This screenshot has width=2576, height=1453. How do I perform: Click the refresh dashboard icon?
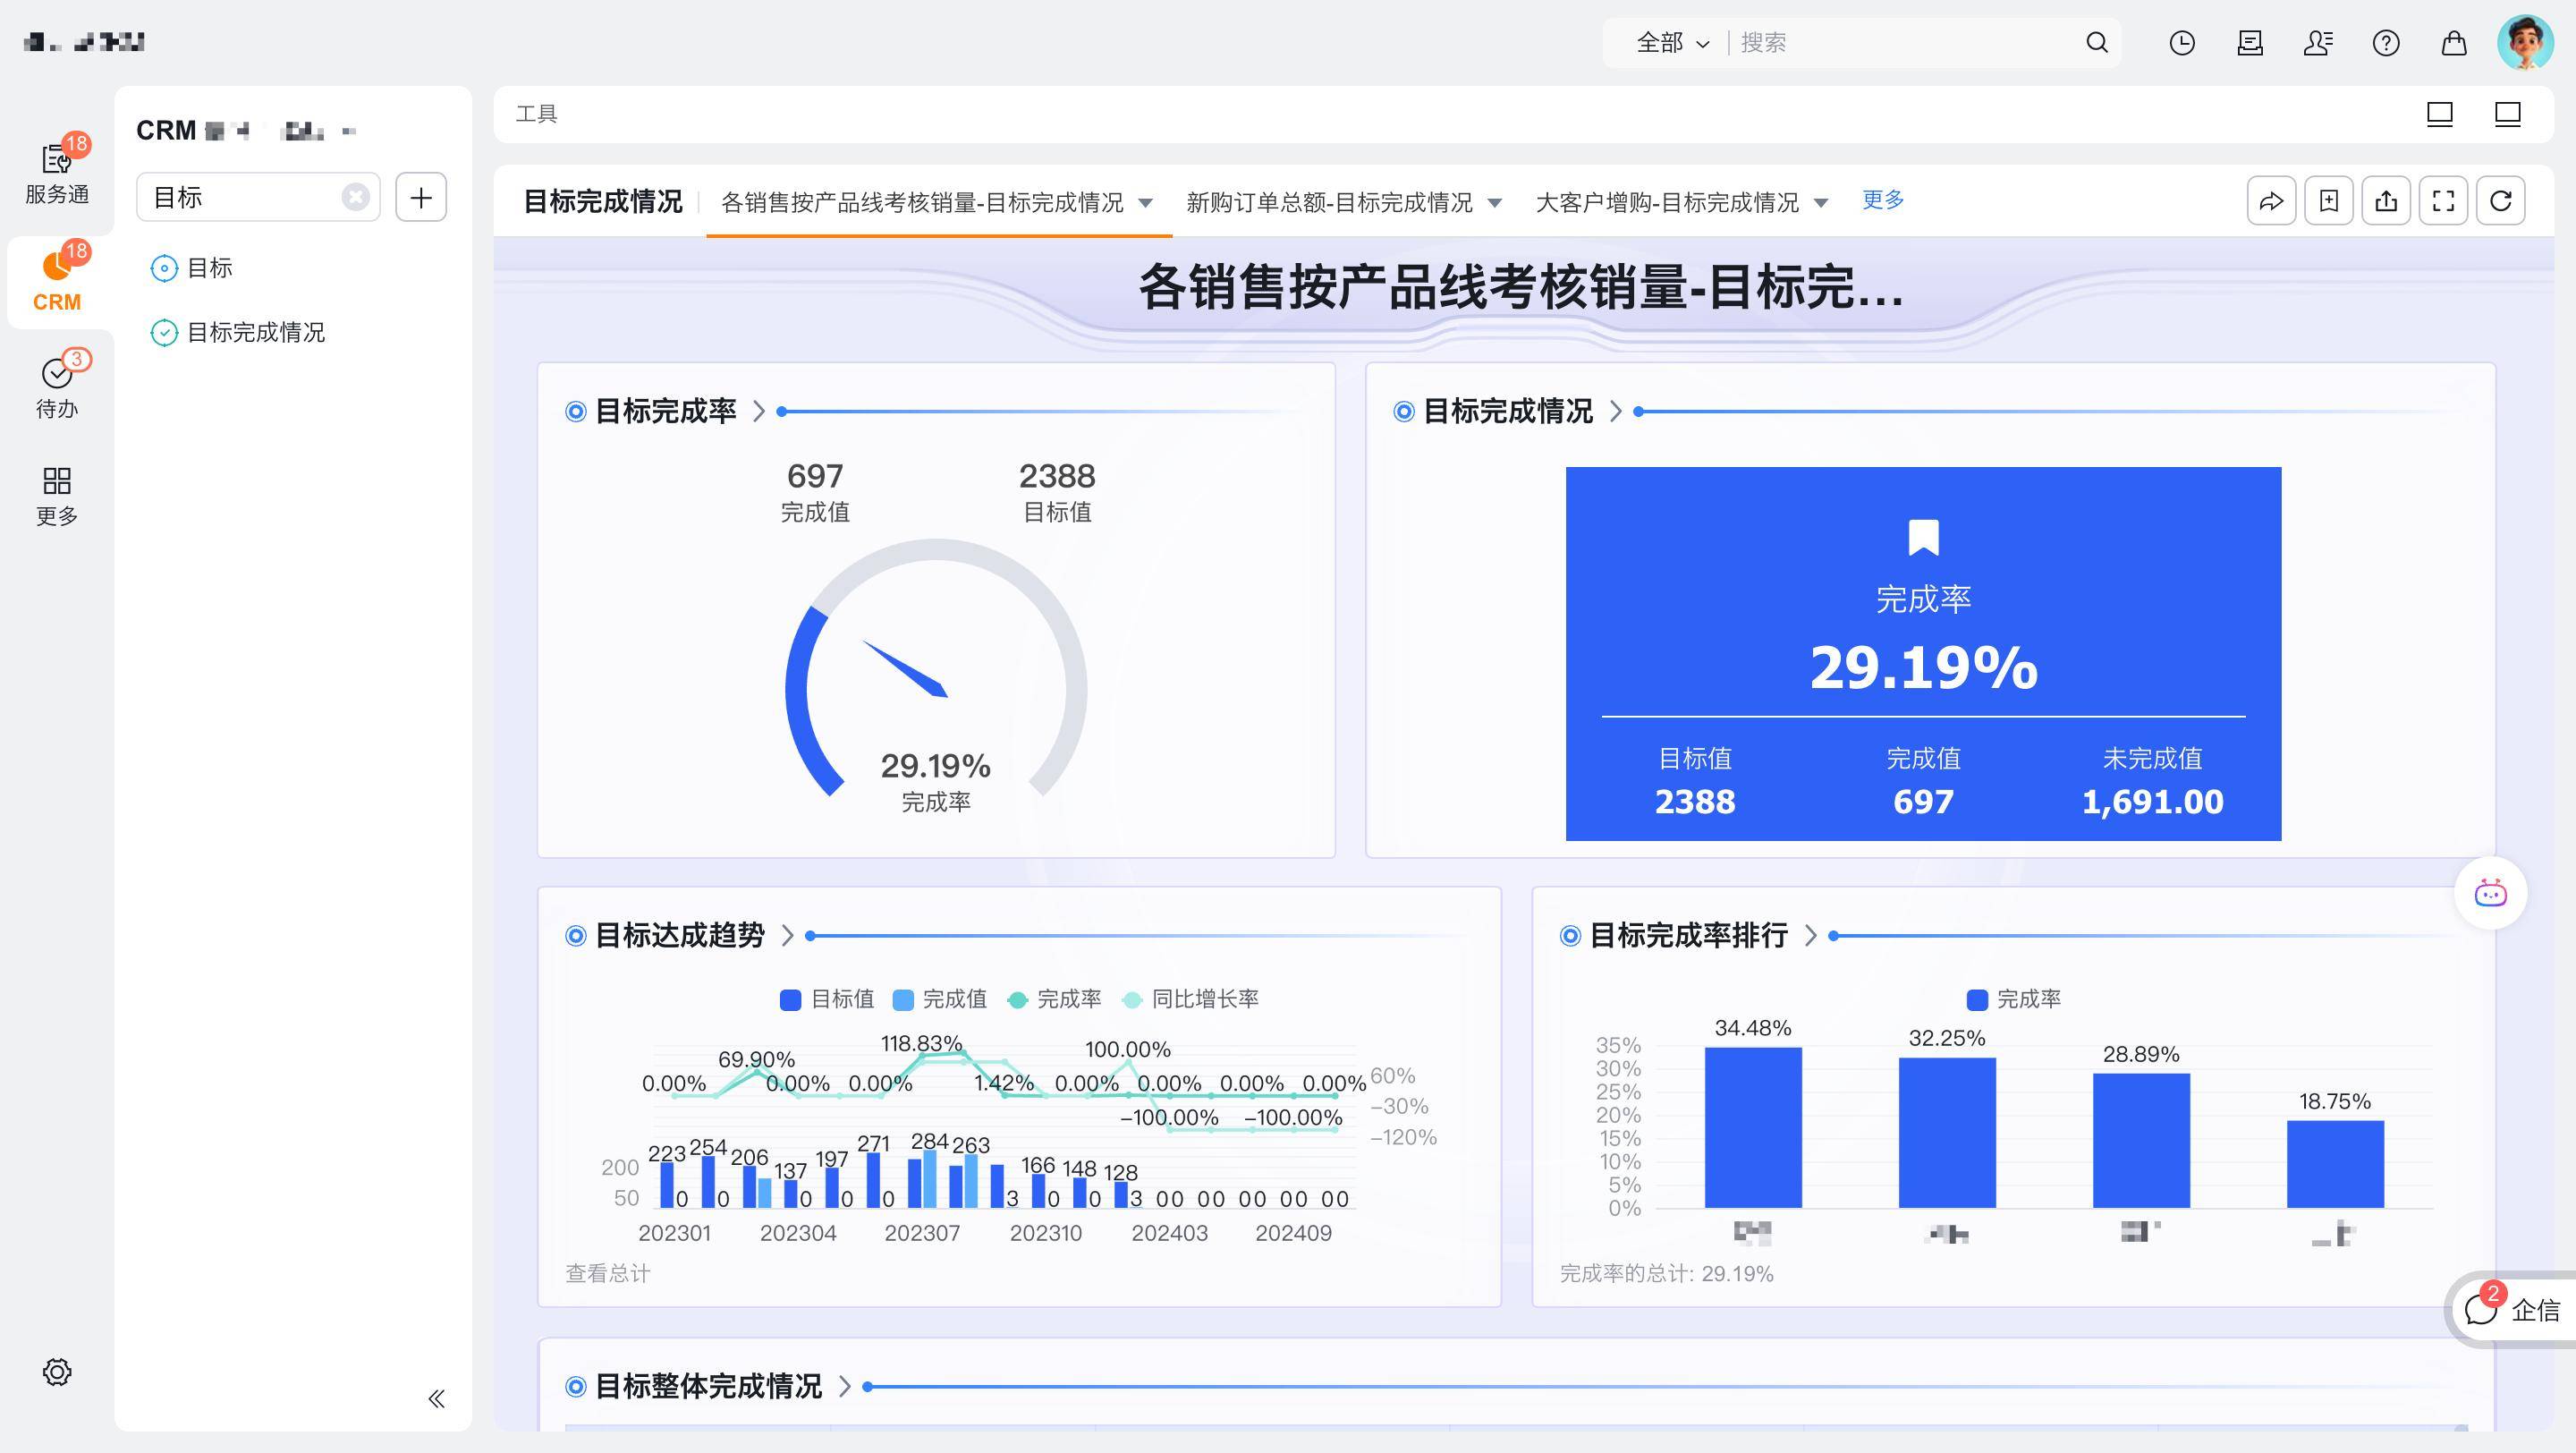point(2500,201)
